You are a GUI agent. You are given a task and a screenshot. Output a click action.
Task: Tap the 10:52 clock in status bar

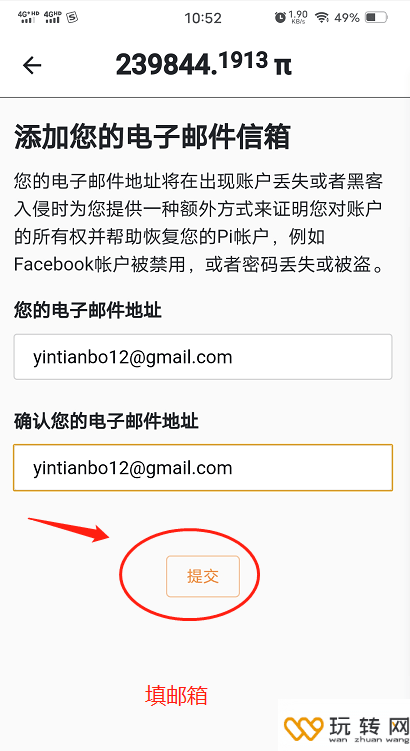(x=203, y=18)
